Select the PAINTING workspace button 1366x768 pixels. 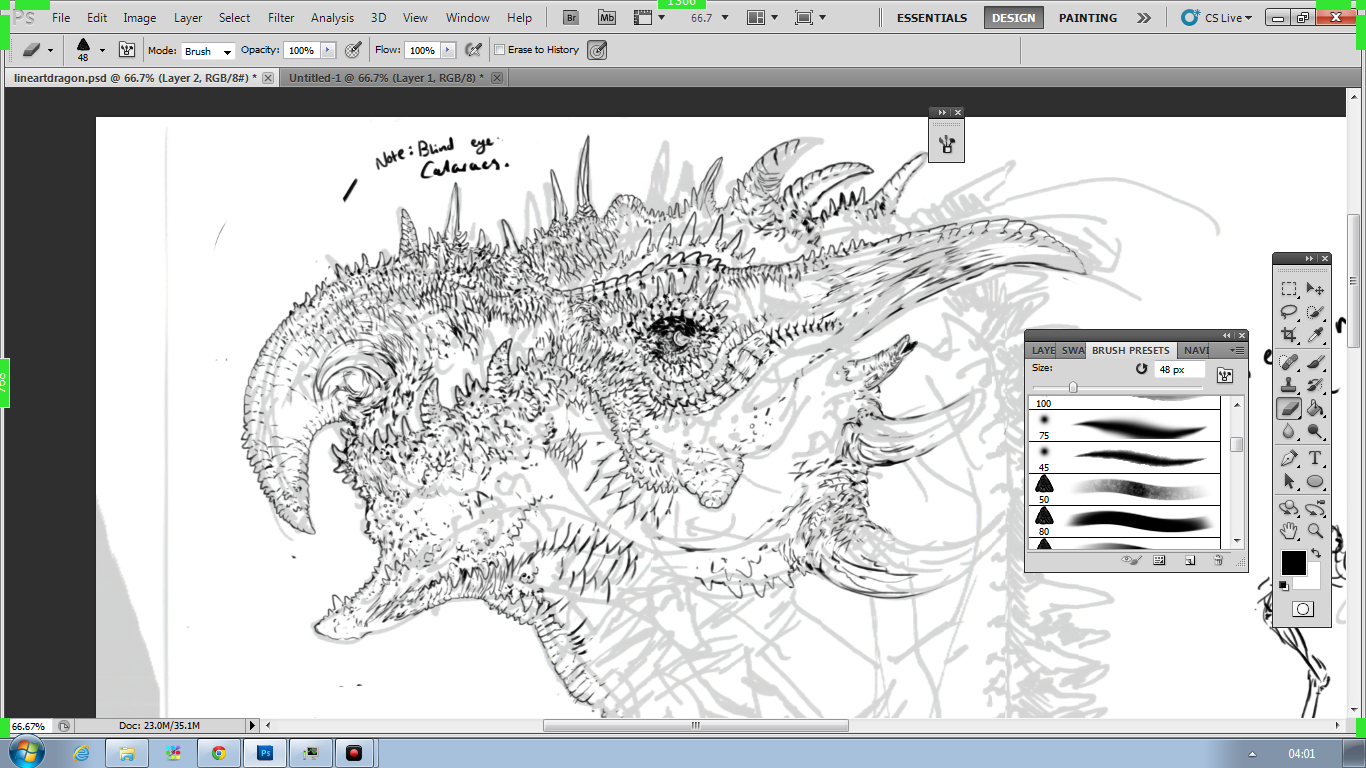click(x=1087, y=17)
